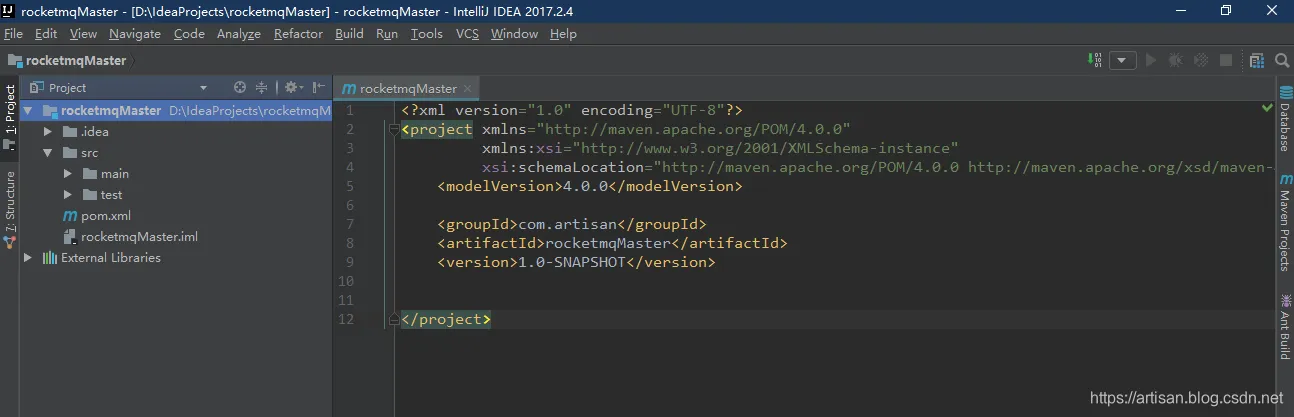
Task: Click the External Libraries bars icon
Action: pyautogui.click(x=49, y=258)
